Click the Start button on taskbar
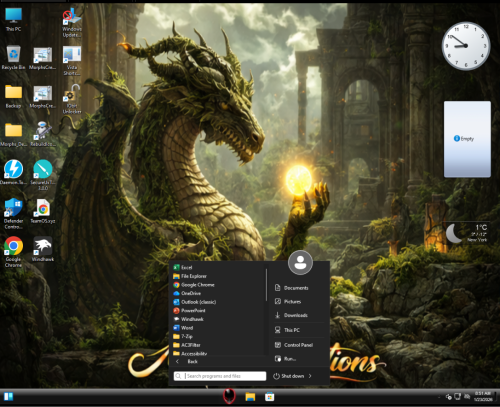500x407 pixels. (9, 397)
